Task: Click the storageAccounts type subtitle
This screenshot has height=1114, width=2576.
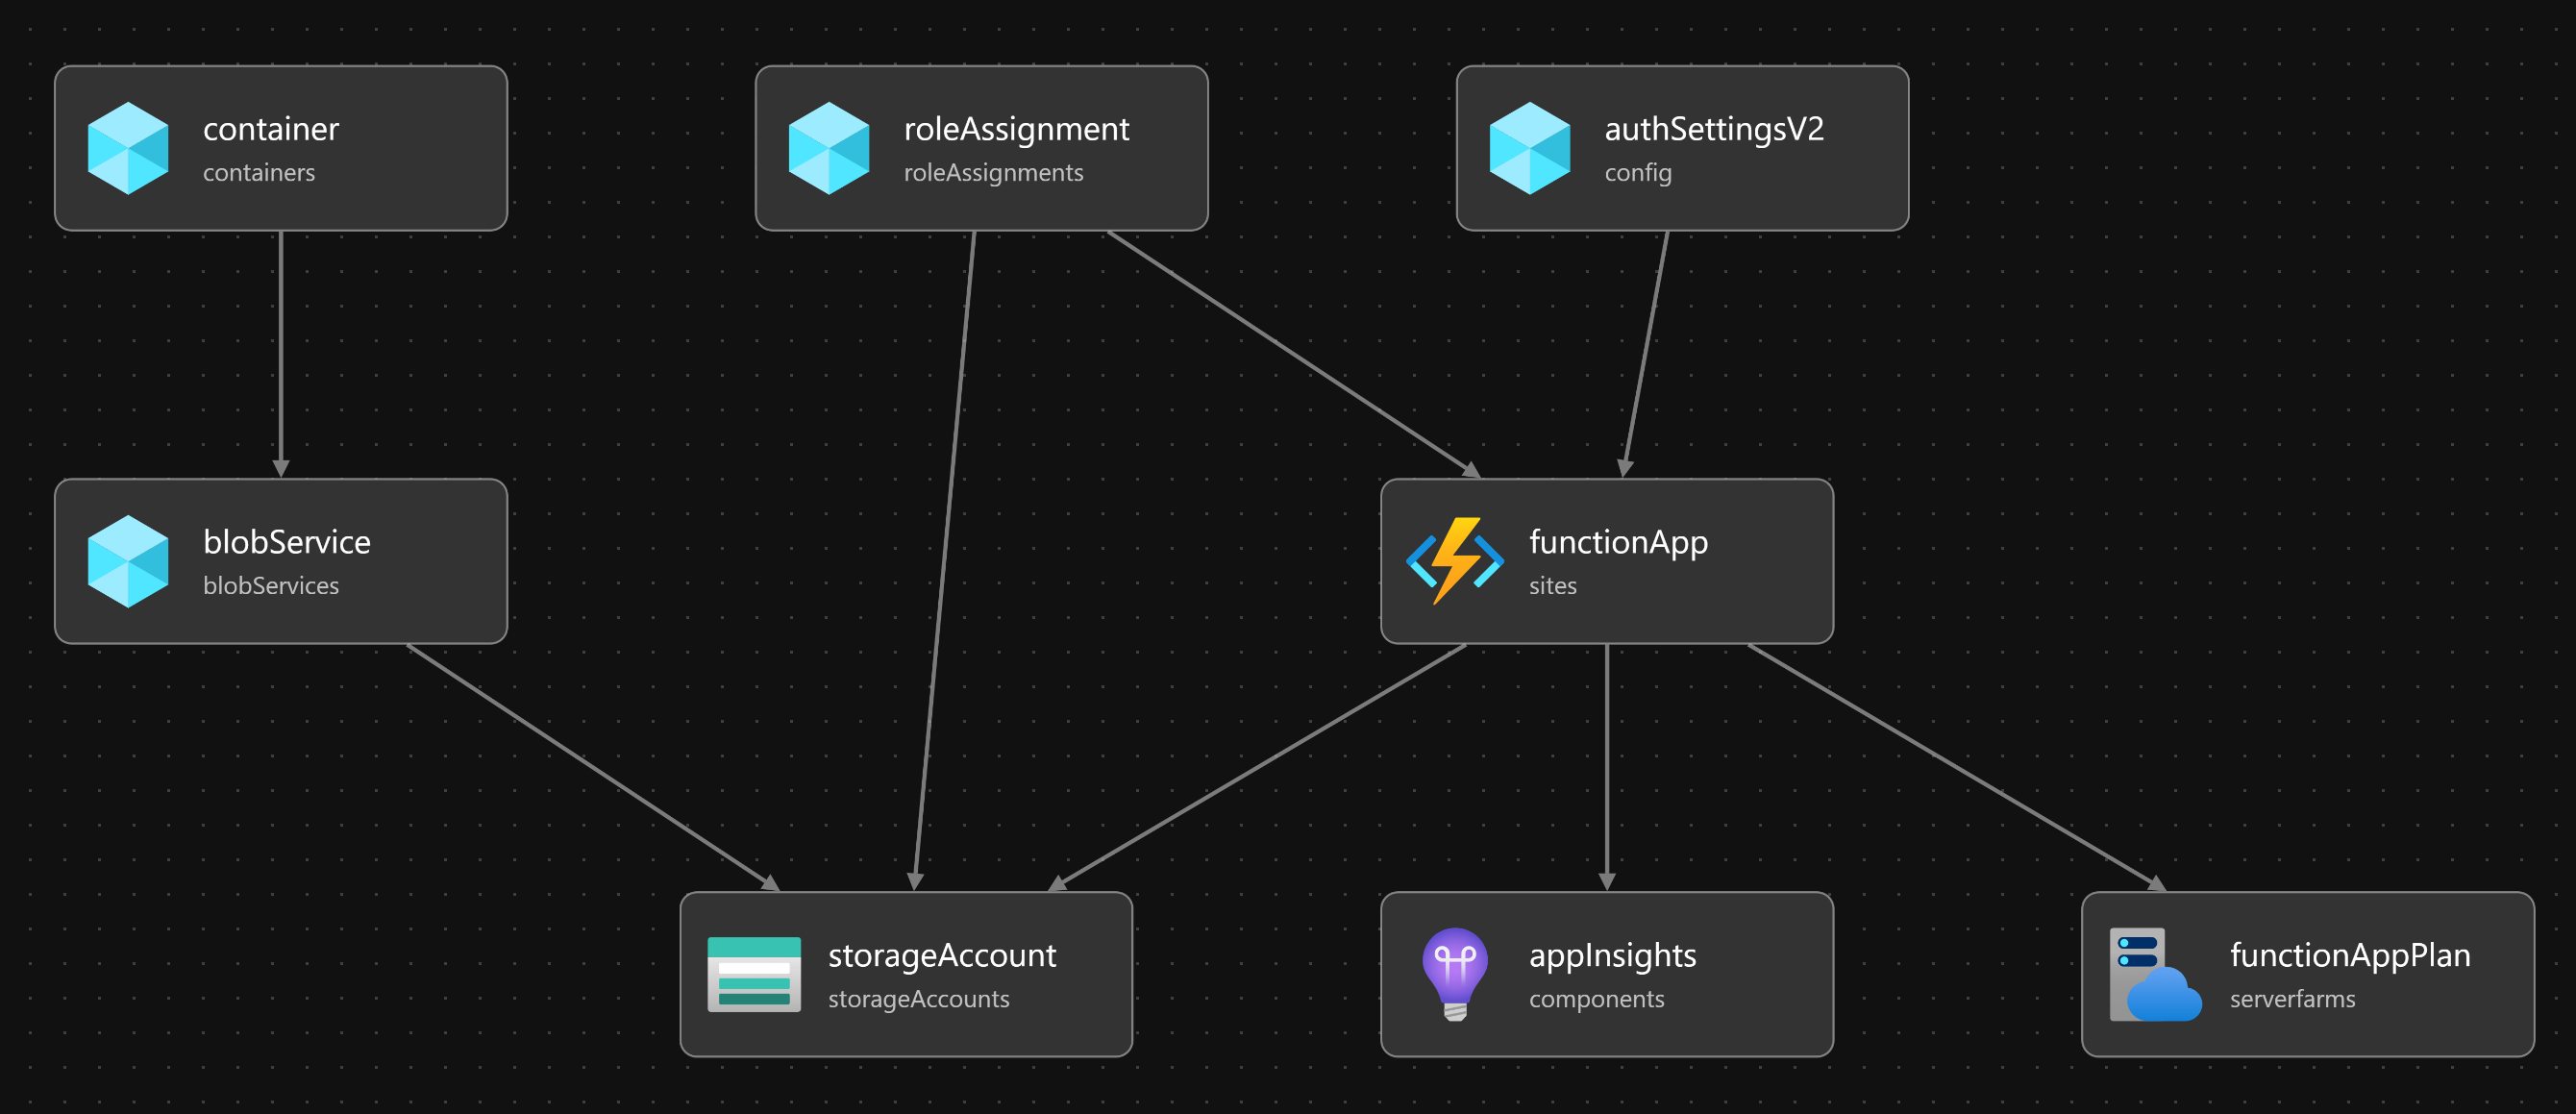Action: pyautogui.click(x=918, y=999)
